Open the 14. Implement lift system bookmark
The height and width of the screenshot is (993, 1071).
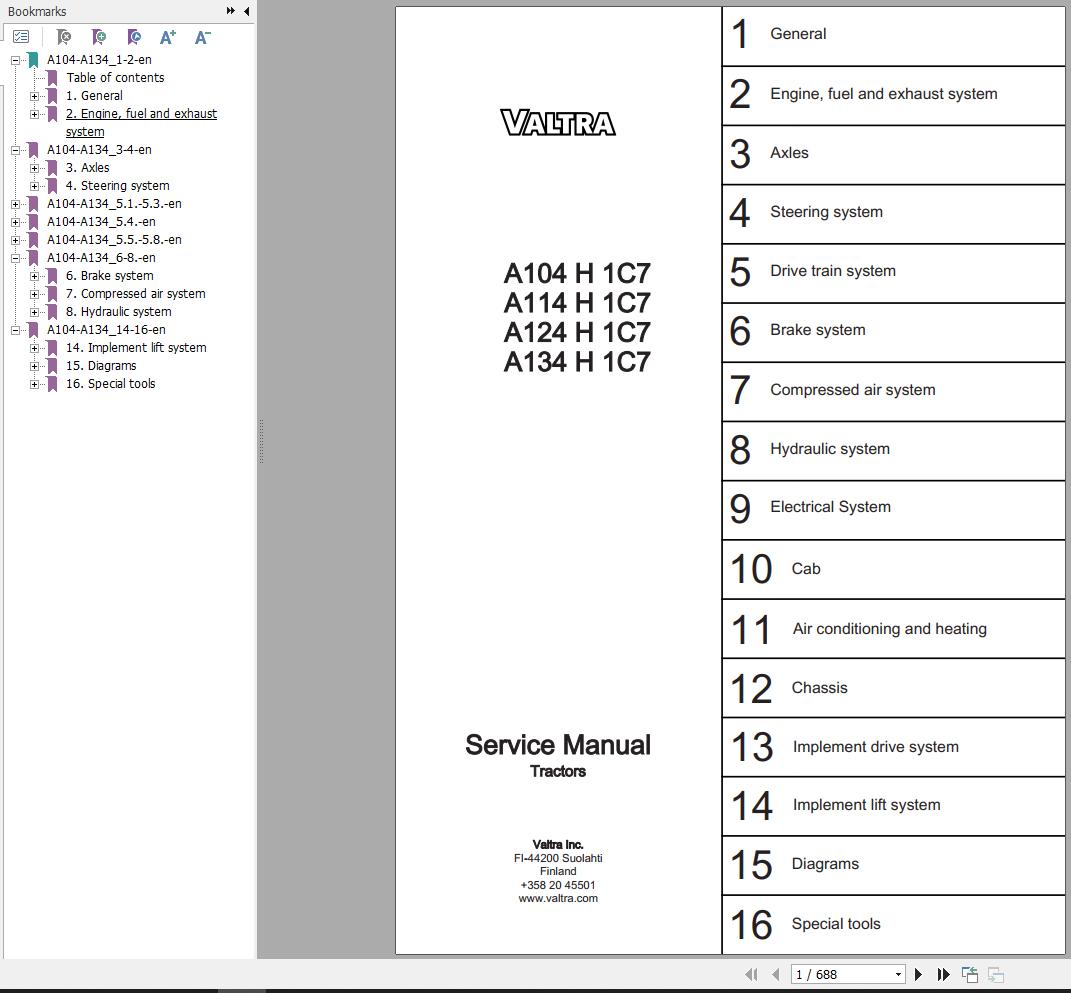tap(136, 348)
